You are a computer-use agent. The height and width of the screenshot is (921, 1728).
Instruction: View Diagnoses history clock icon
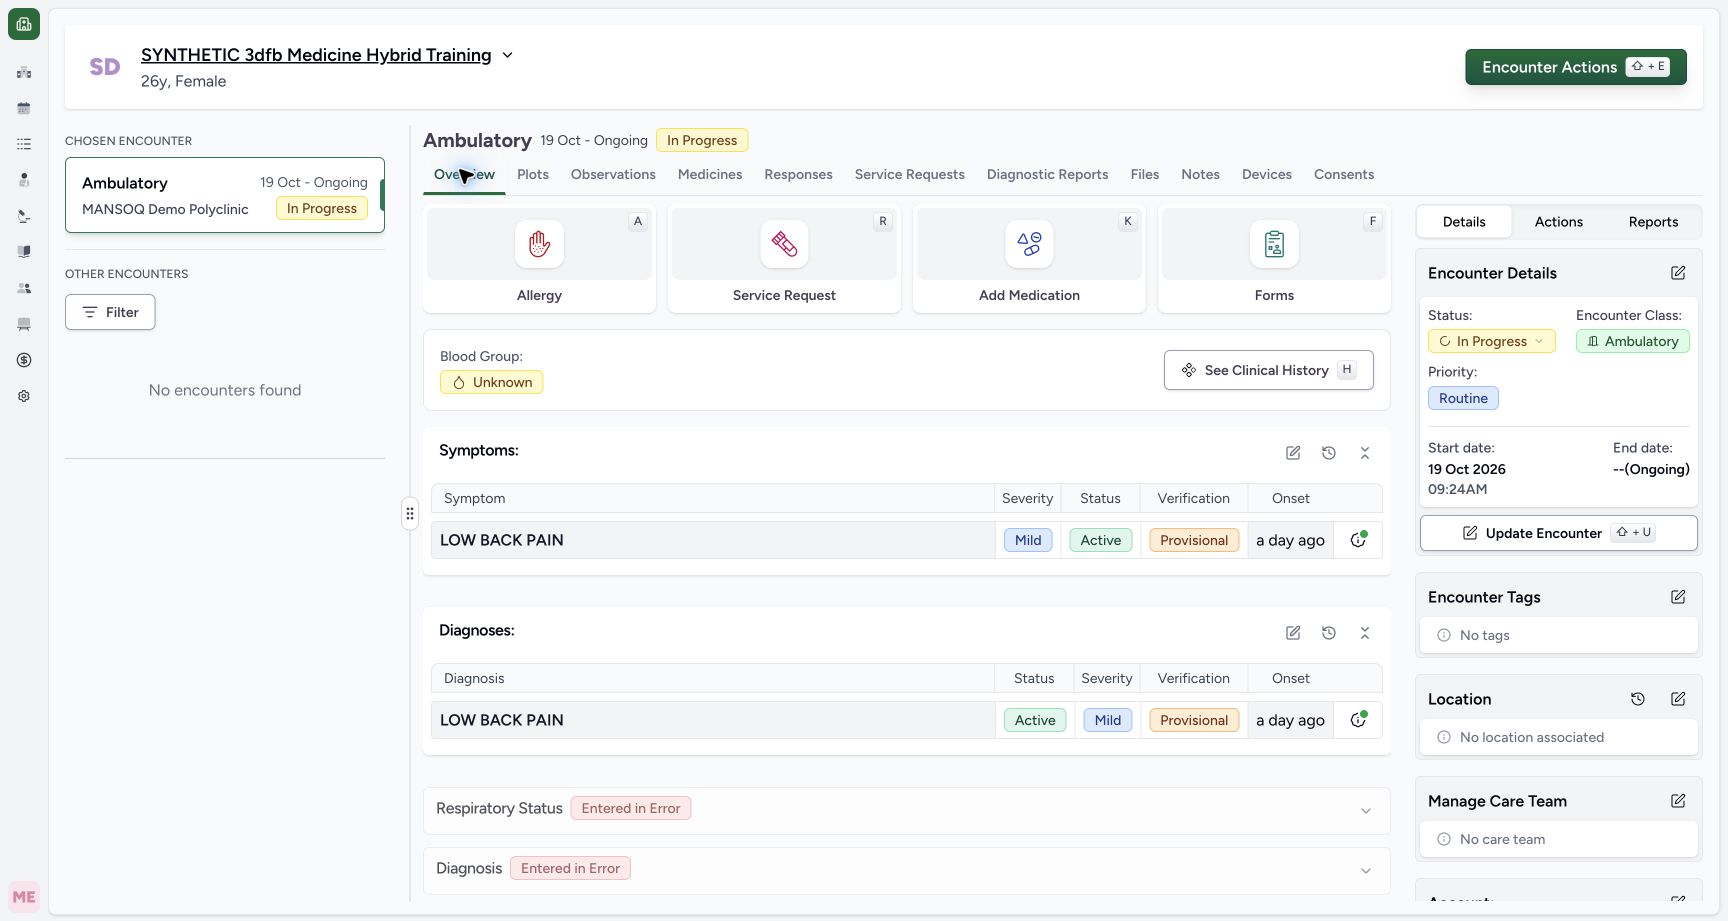pyautogui.click(x=1329, y=633)
